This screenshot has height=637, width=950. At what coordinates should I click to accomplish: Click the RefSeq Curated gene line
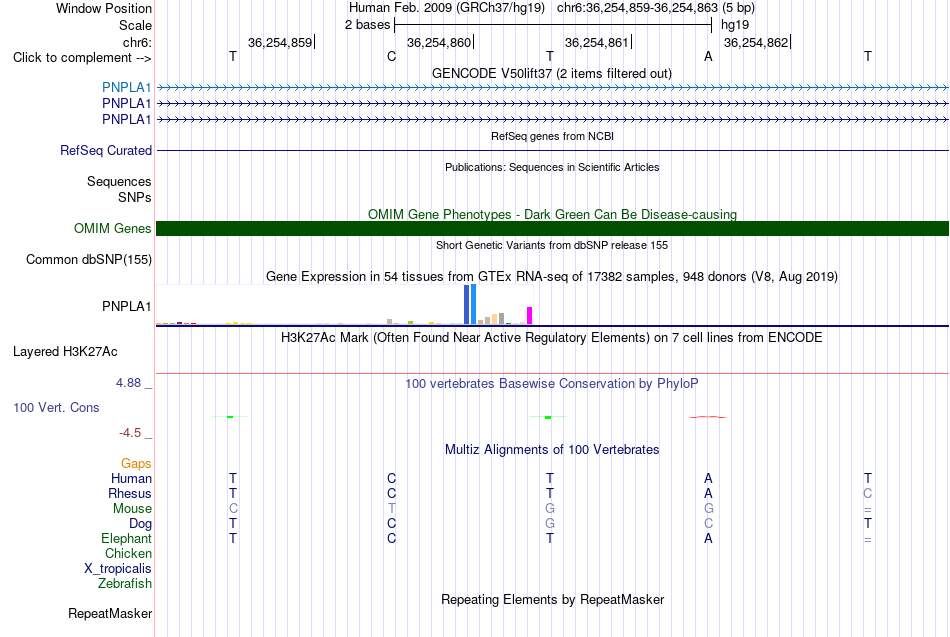coord(552,150)
